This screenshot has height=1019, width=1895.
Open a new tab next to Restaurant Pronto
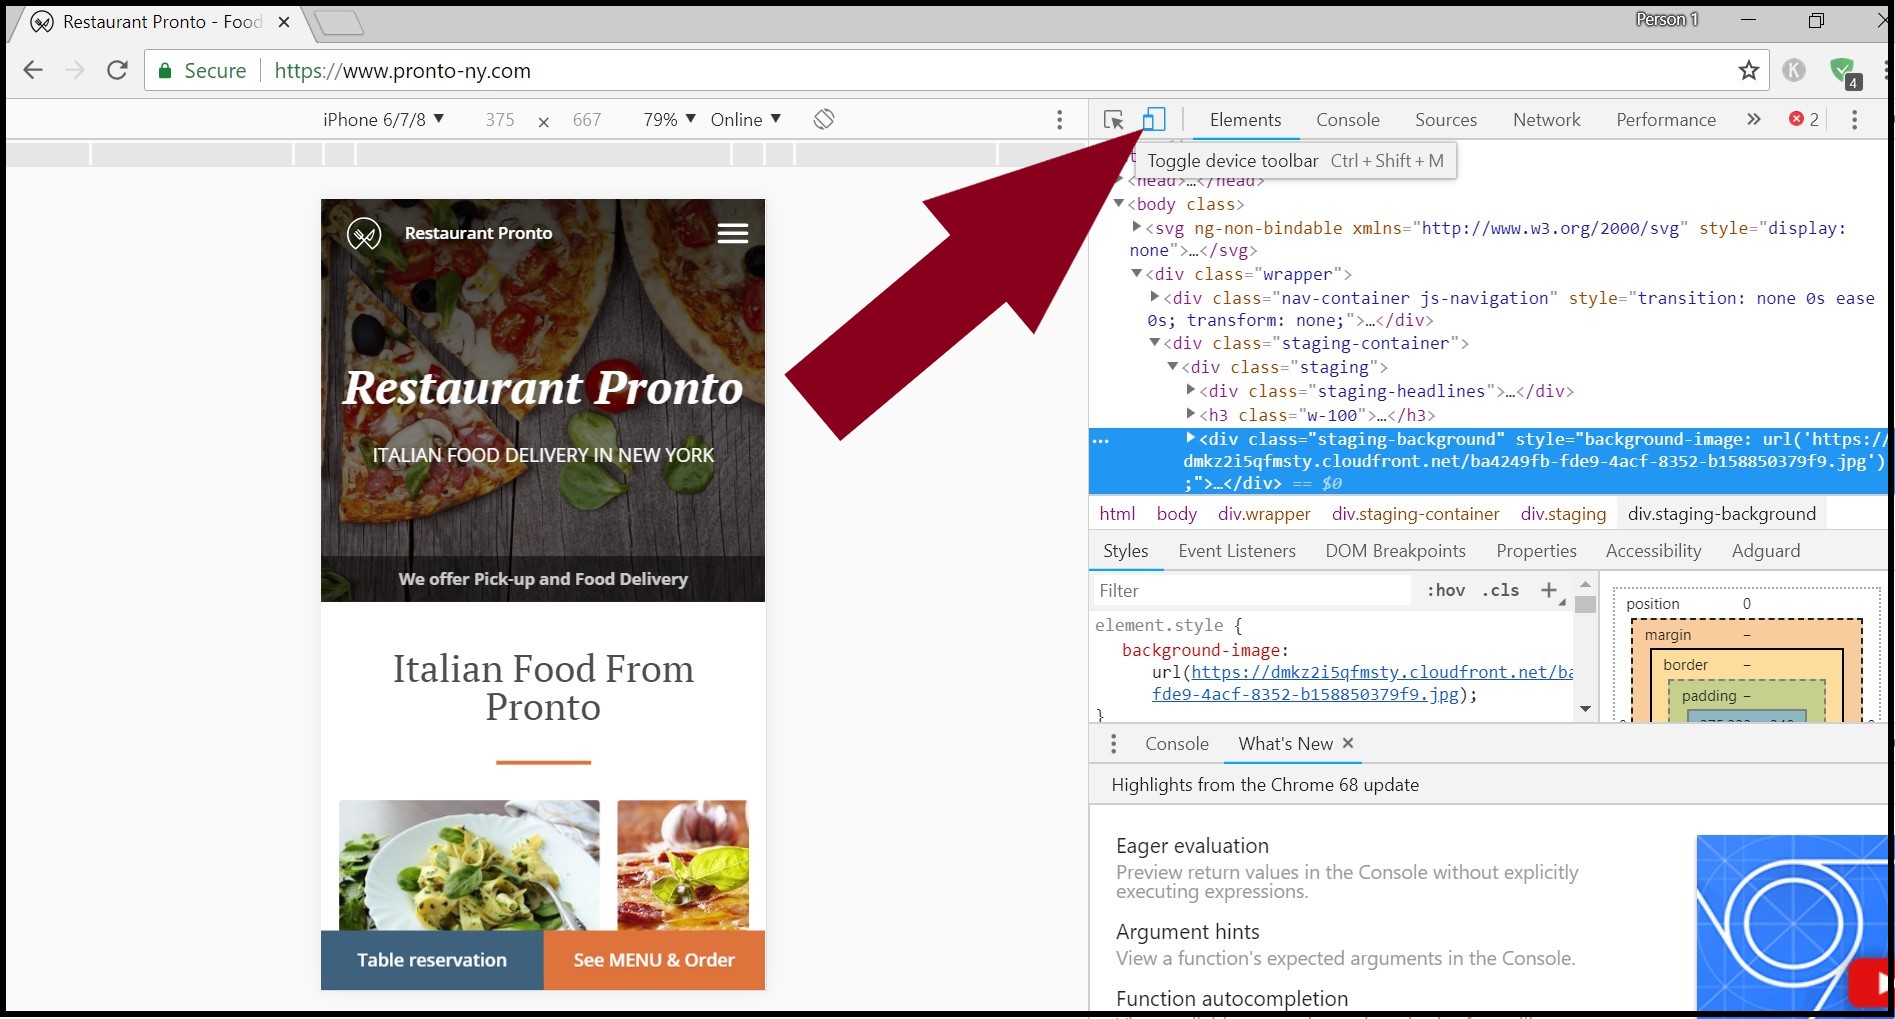click(339, 22)
